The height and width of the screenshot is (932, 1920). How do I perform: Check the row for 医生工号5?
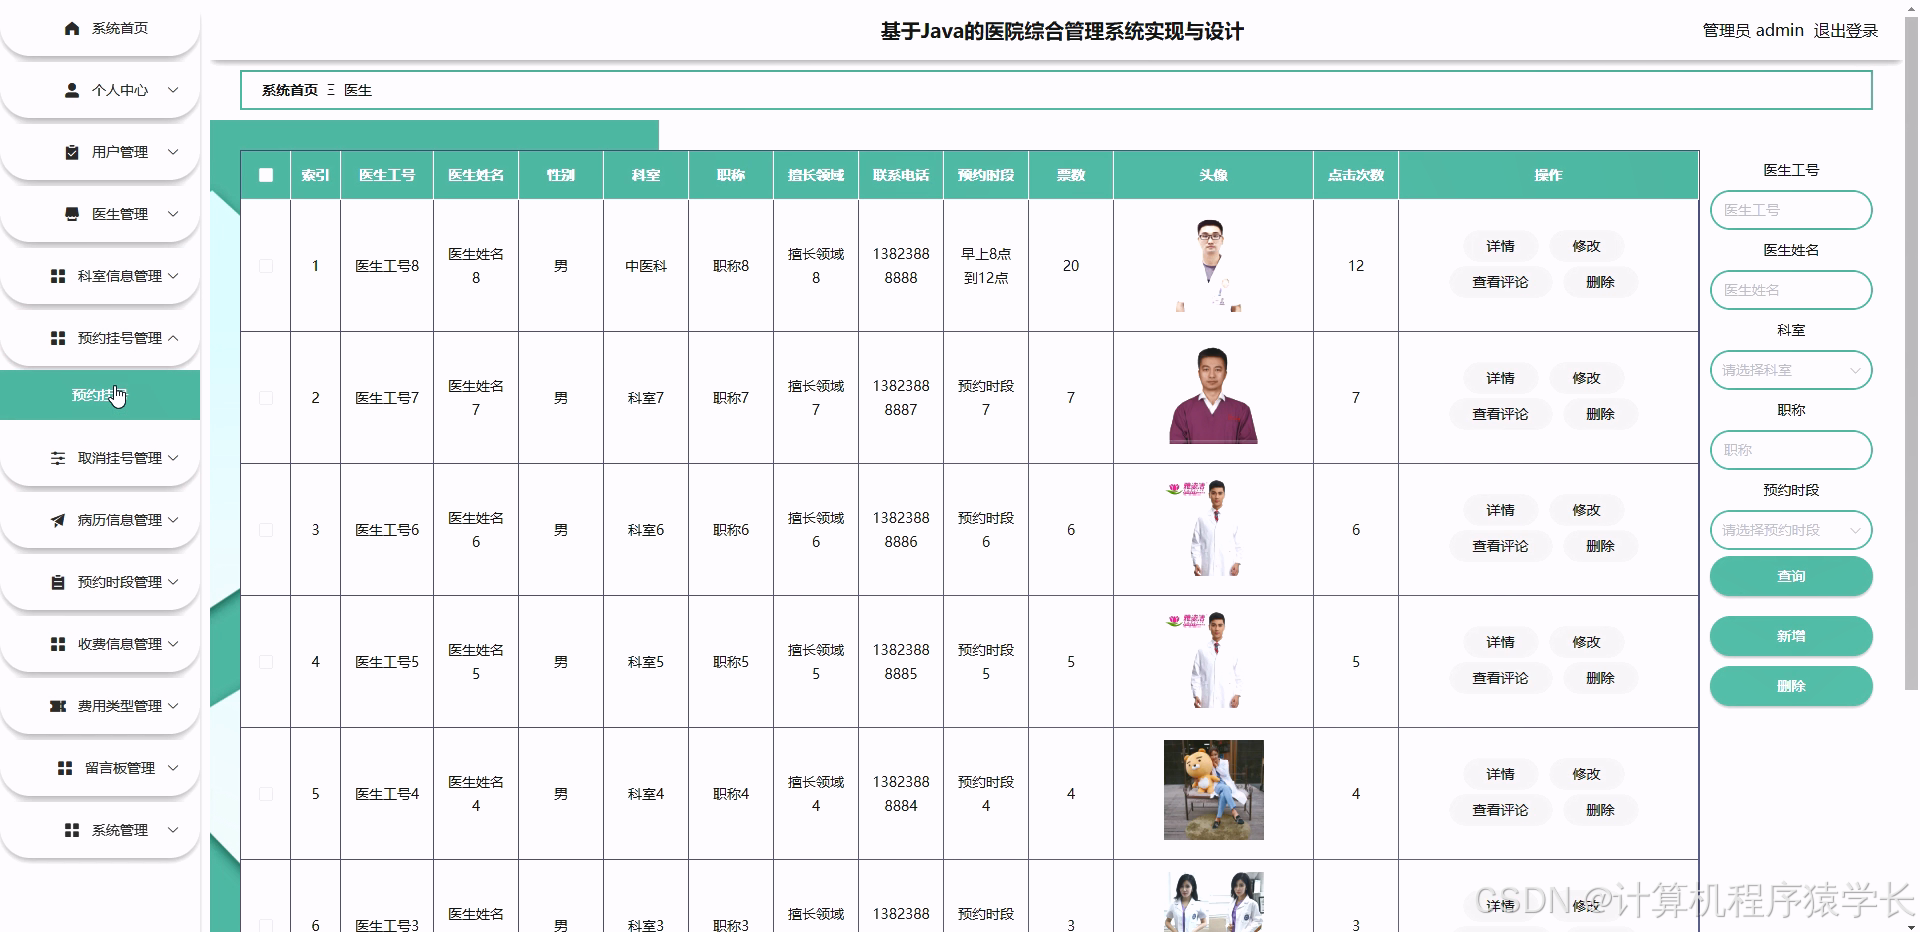[x=266, y=662]
